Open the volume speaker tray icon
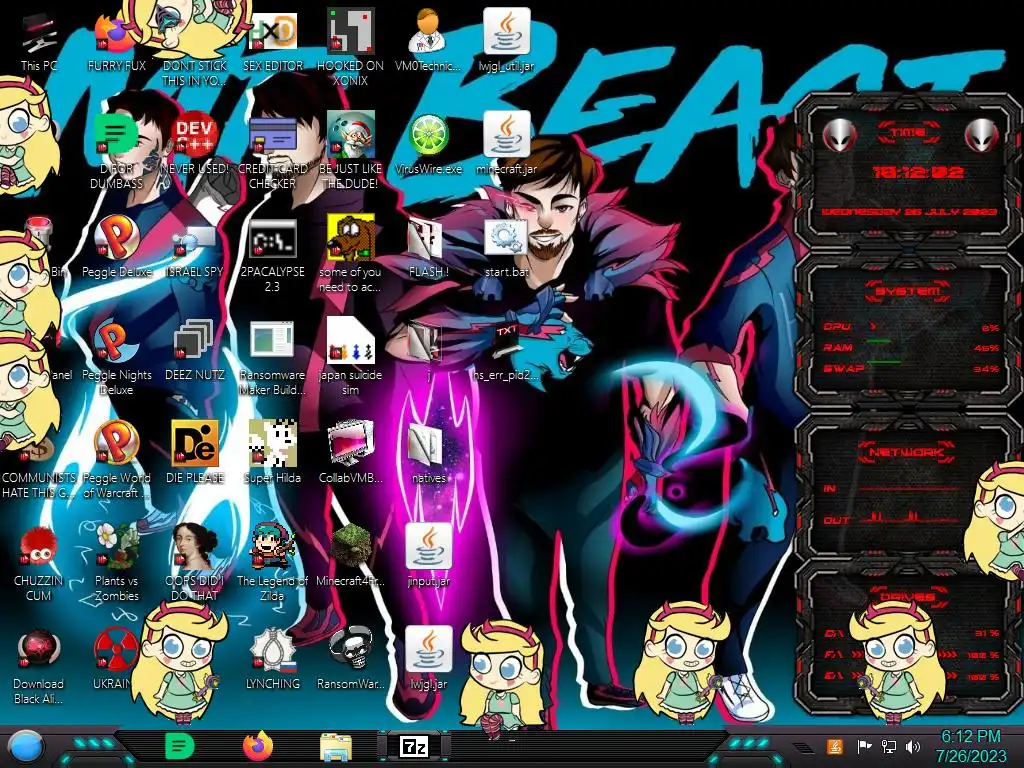This screenshot has width=1024, height=768. (x=913, y=746)
